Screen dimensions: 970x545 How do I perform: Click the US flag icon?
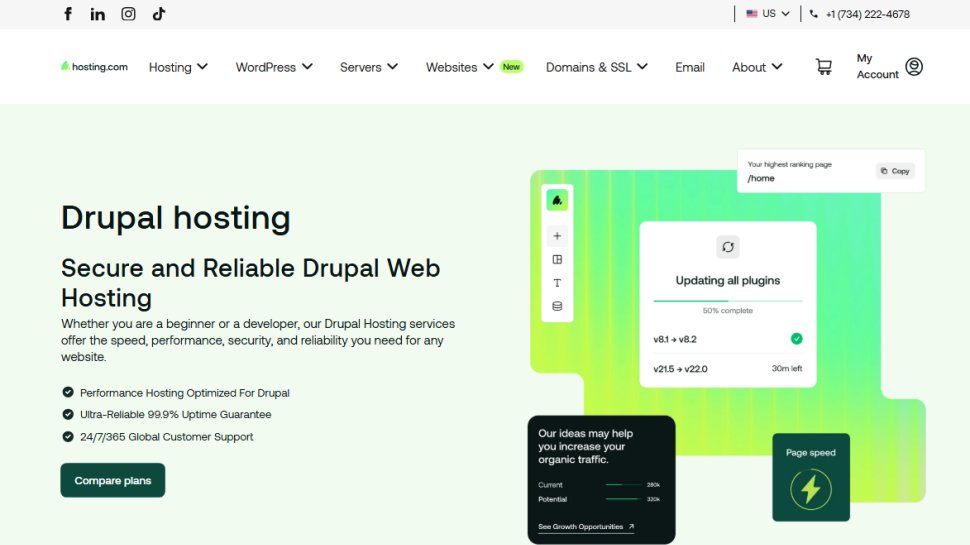(x=752, y=13)
